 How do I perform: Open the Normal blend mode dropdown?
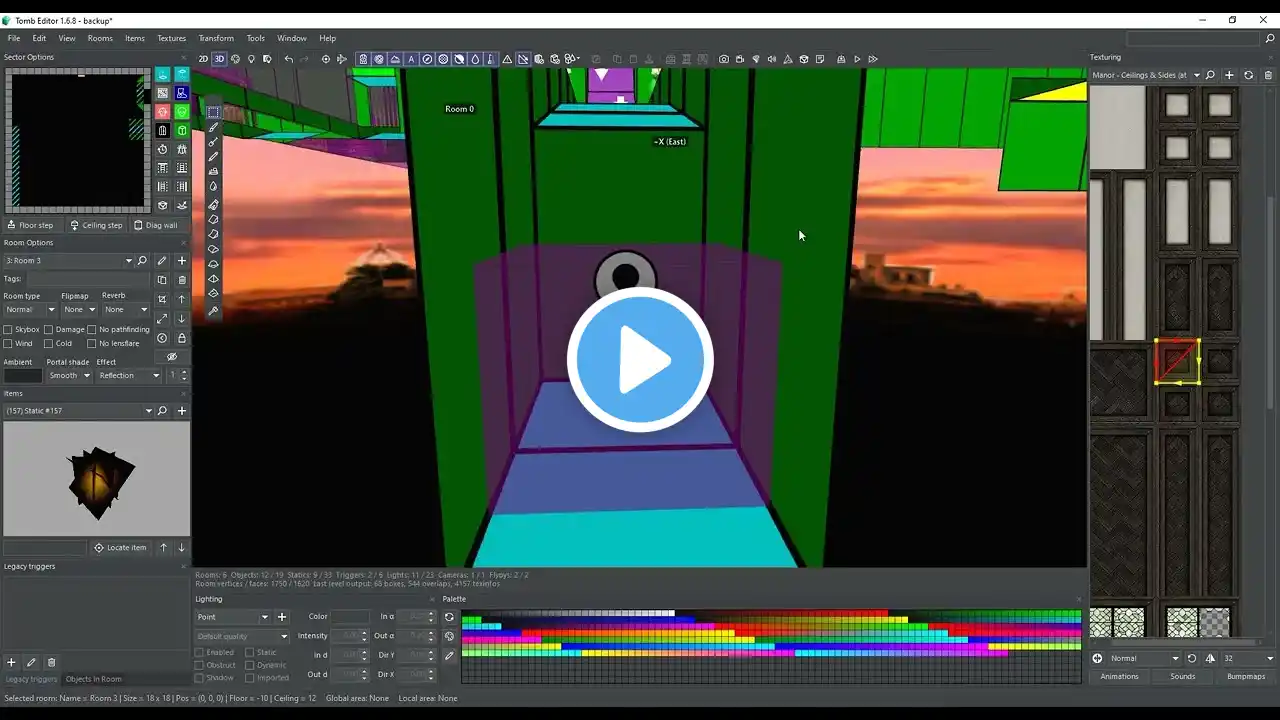[x=1144, y=658]
